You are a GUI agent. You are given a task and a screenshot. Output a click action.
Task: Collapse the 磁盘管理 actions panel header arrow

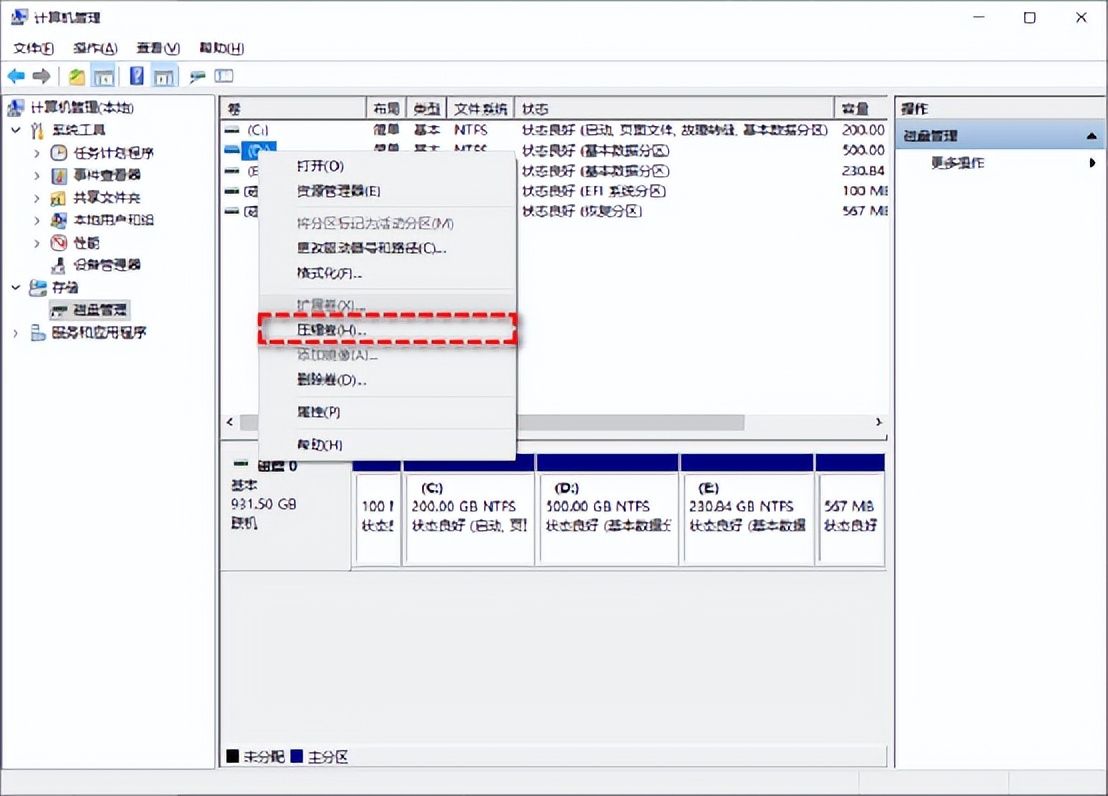pyautogui.click(x=1092, y=136)
